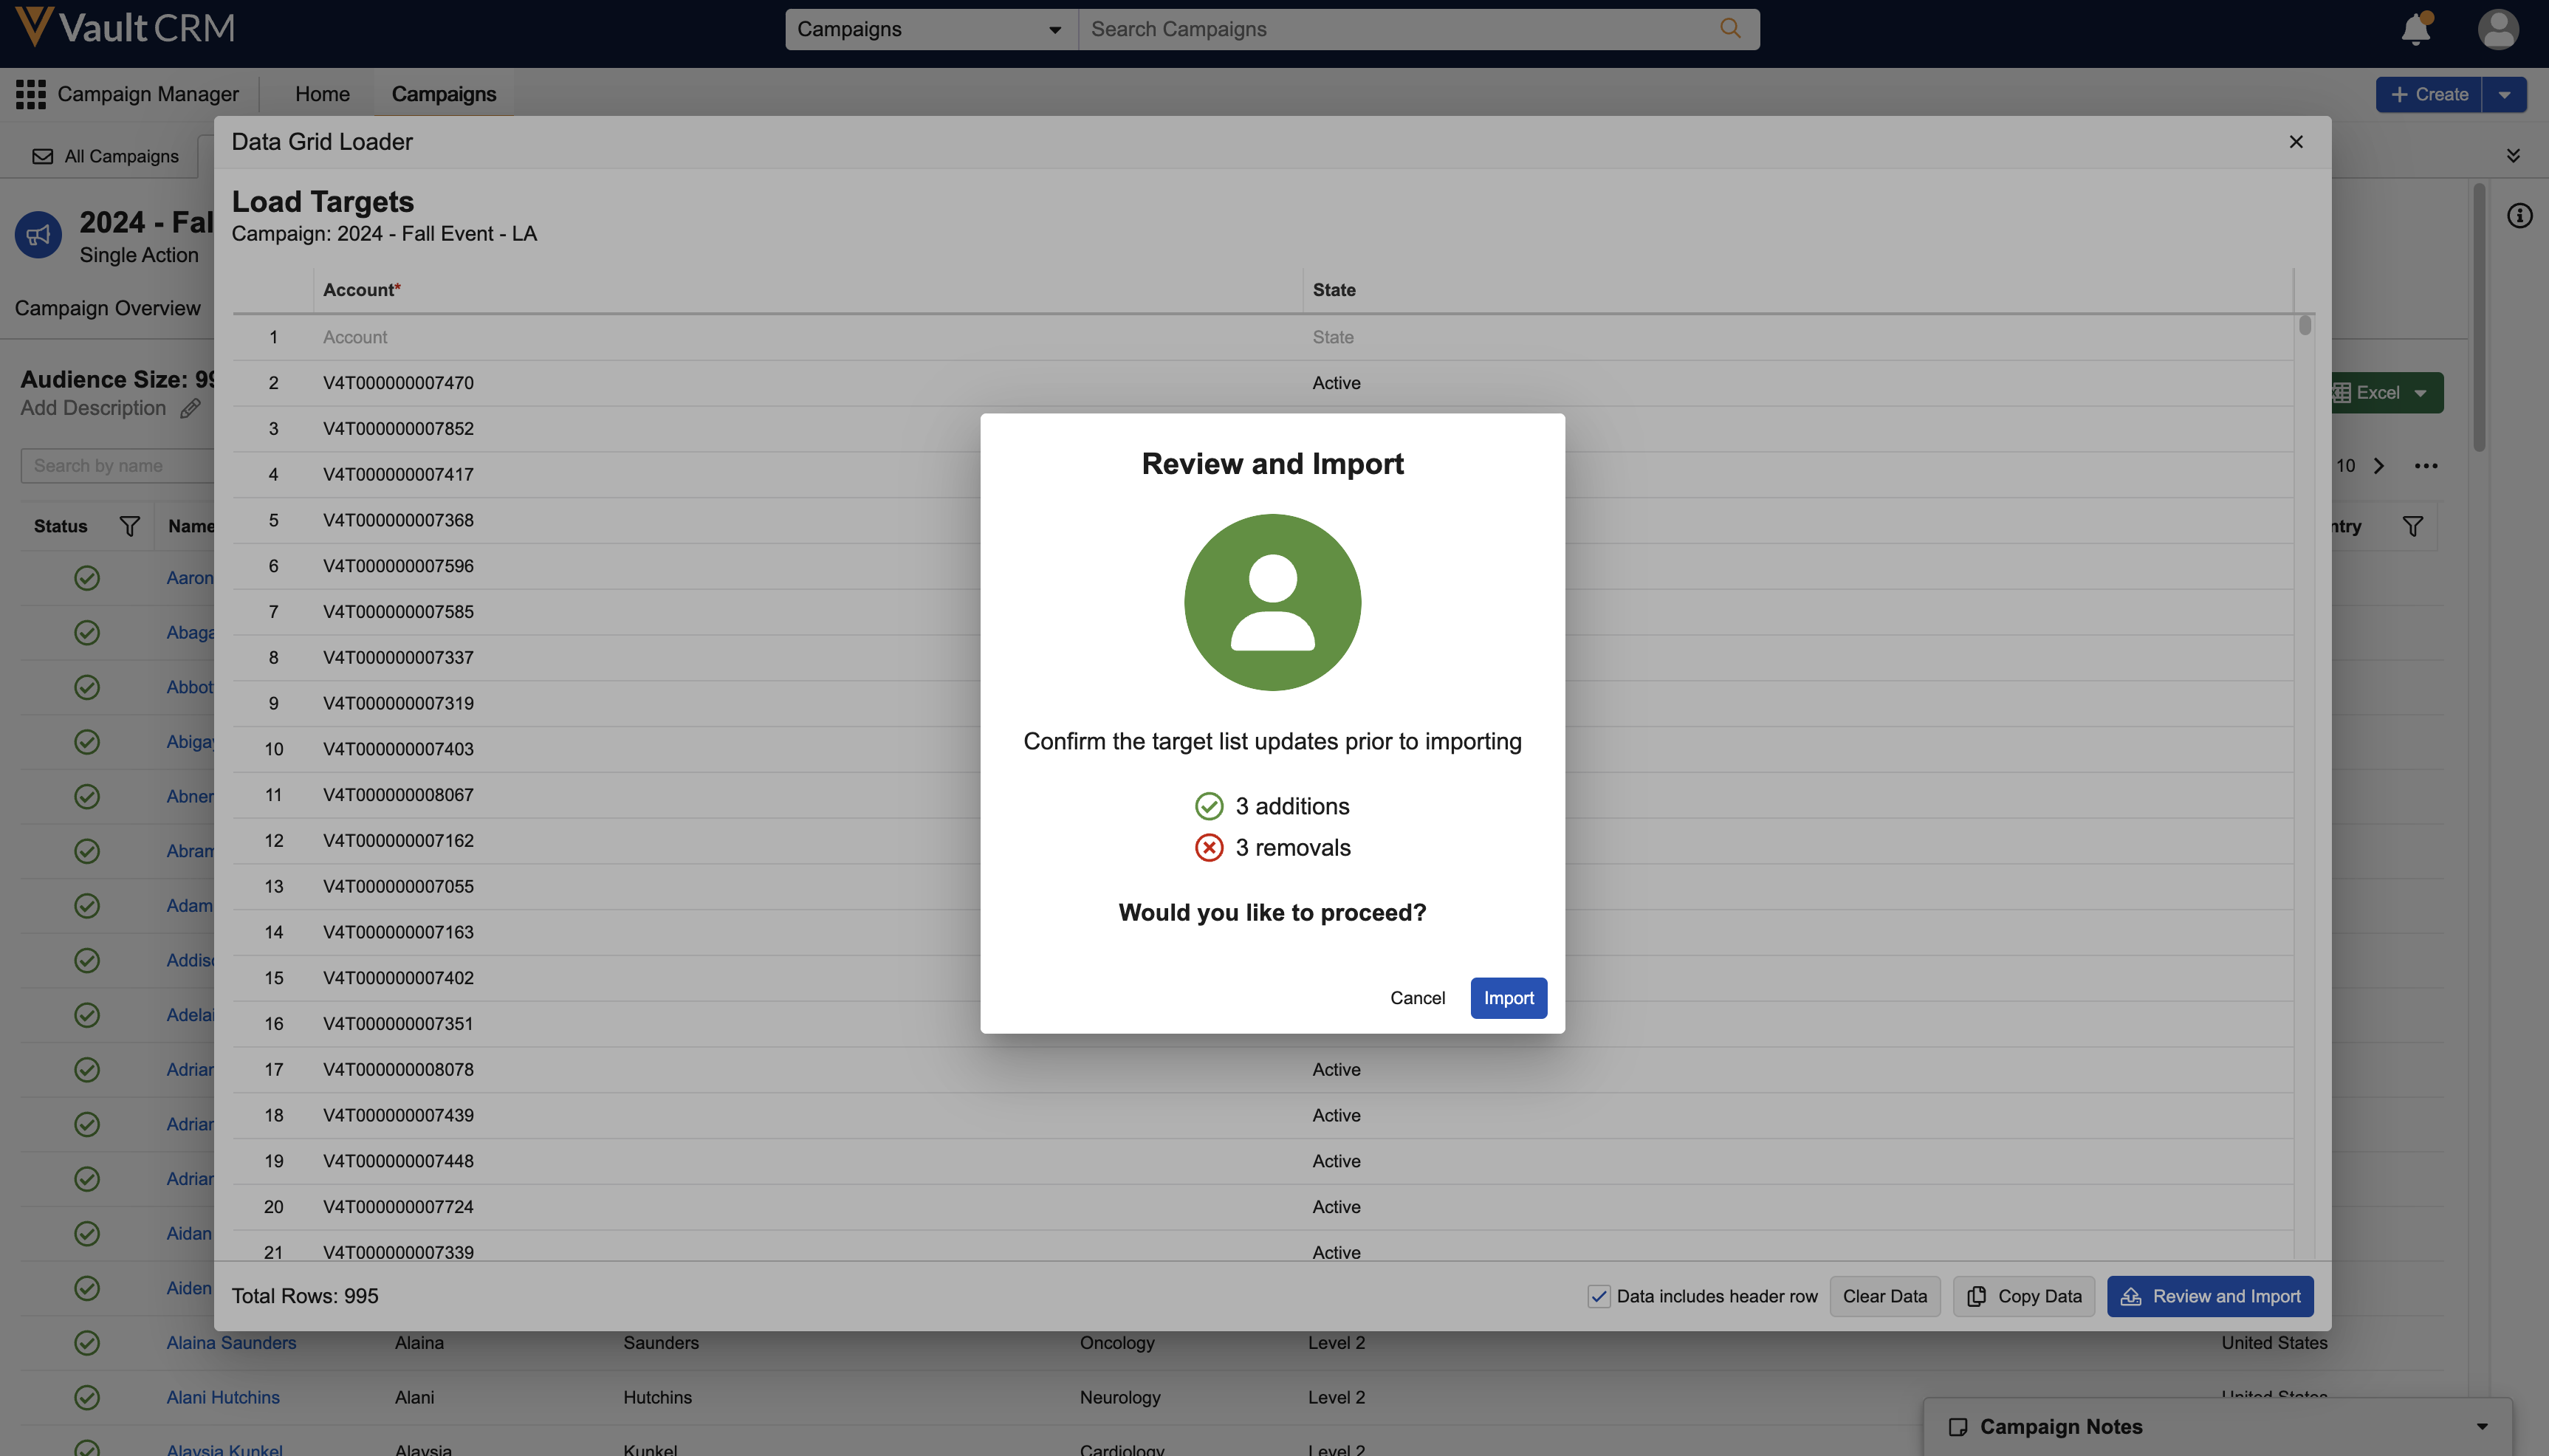Click the search magnifier icon
The image size is (2549, 1456).
pos(1730,29)
